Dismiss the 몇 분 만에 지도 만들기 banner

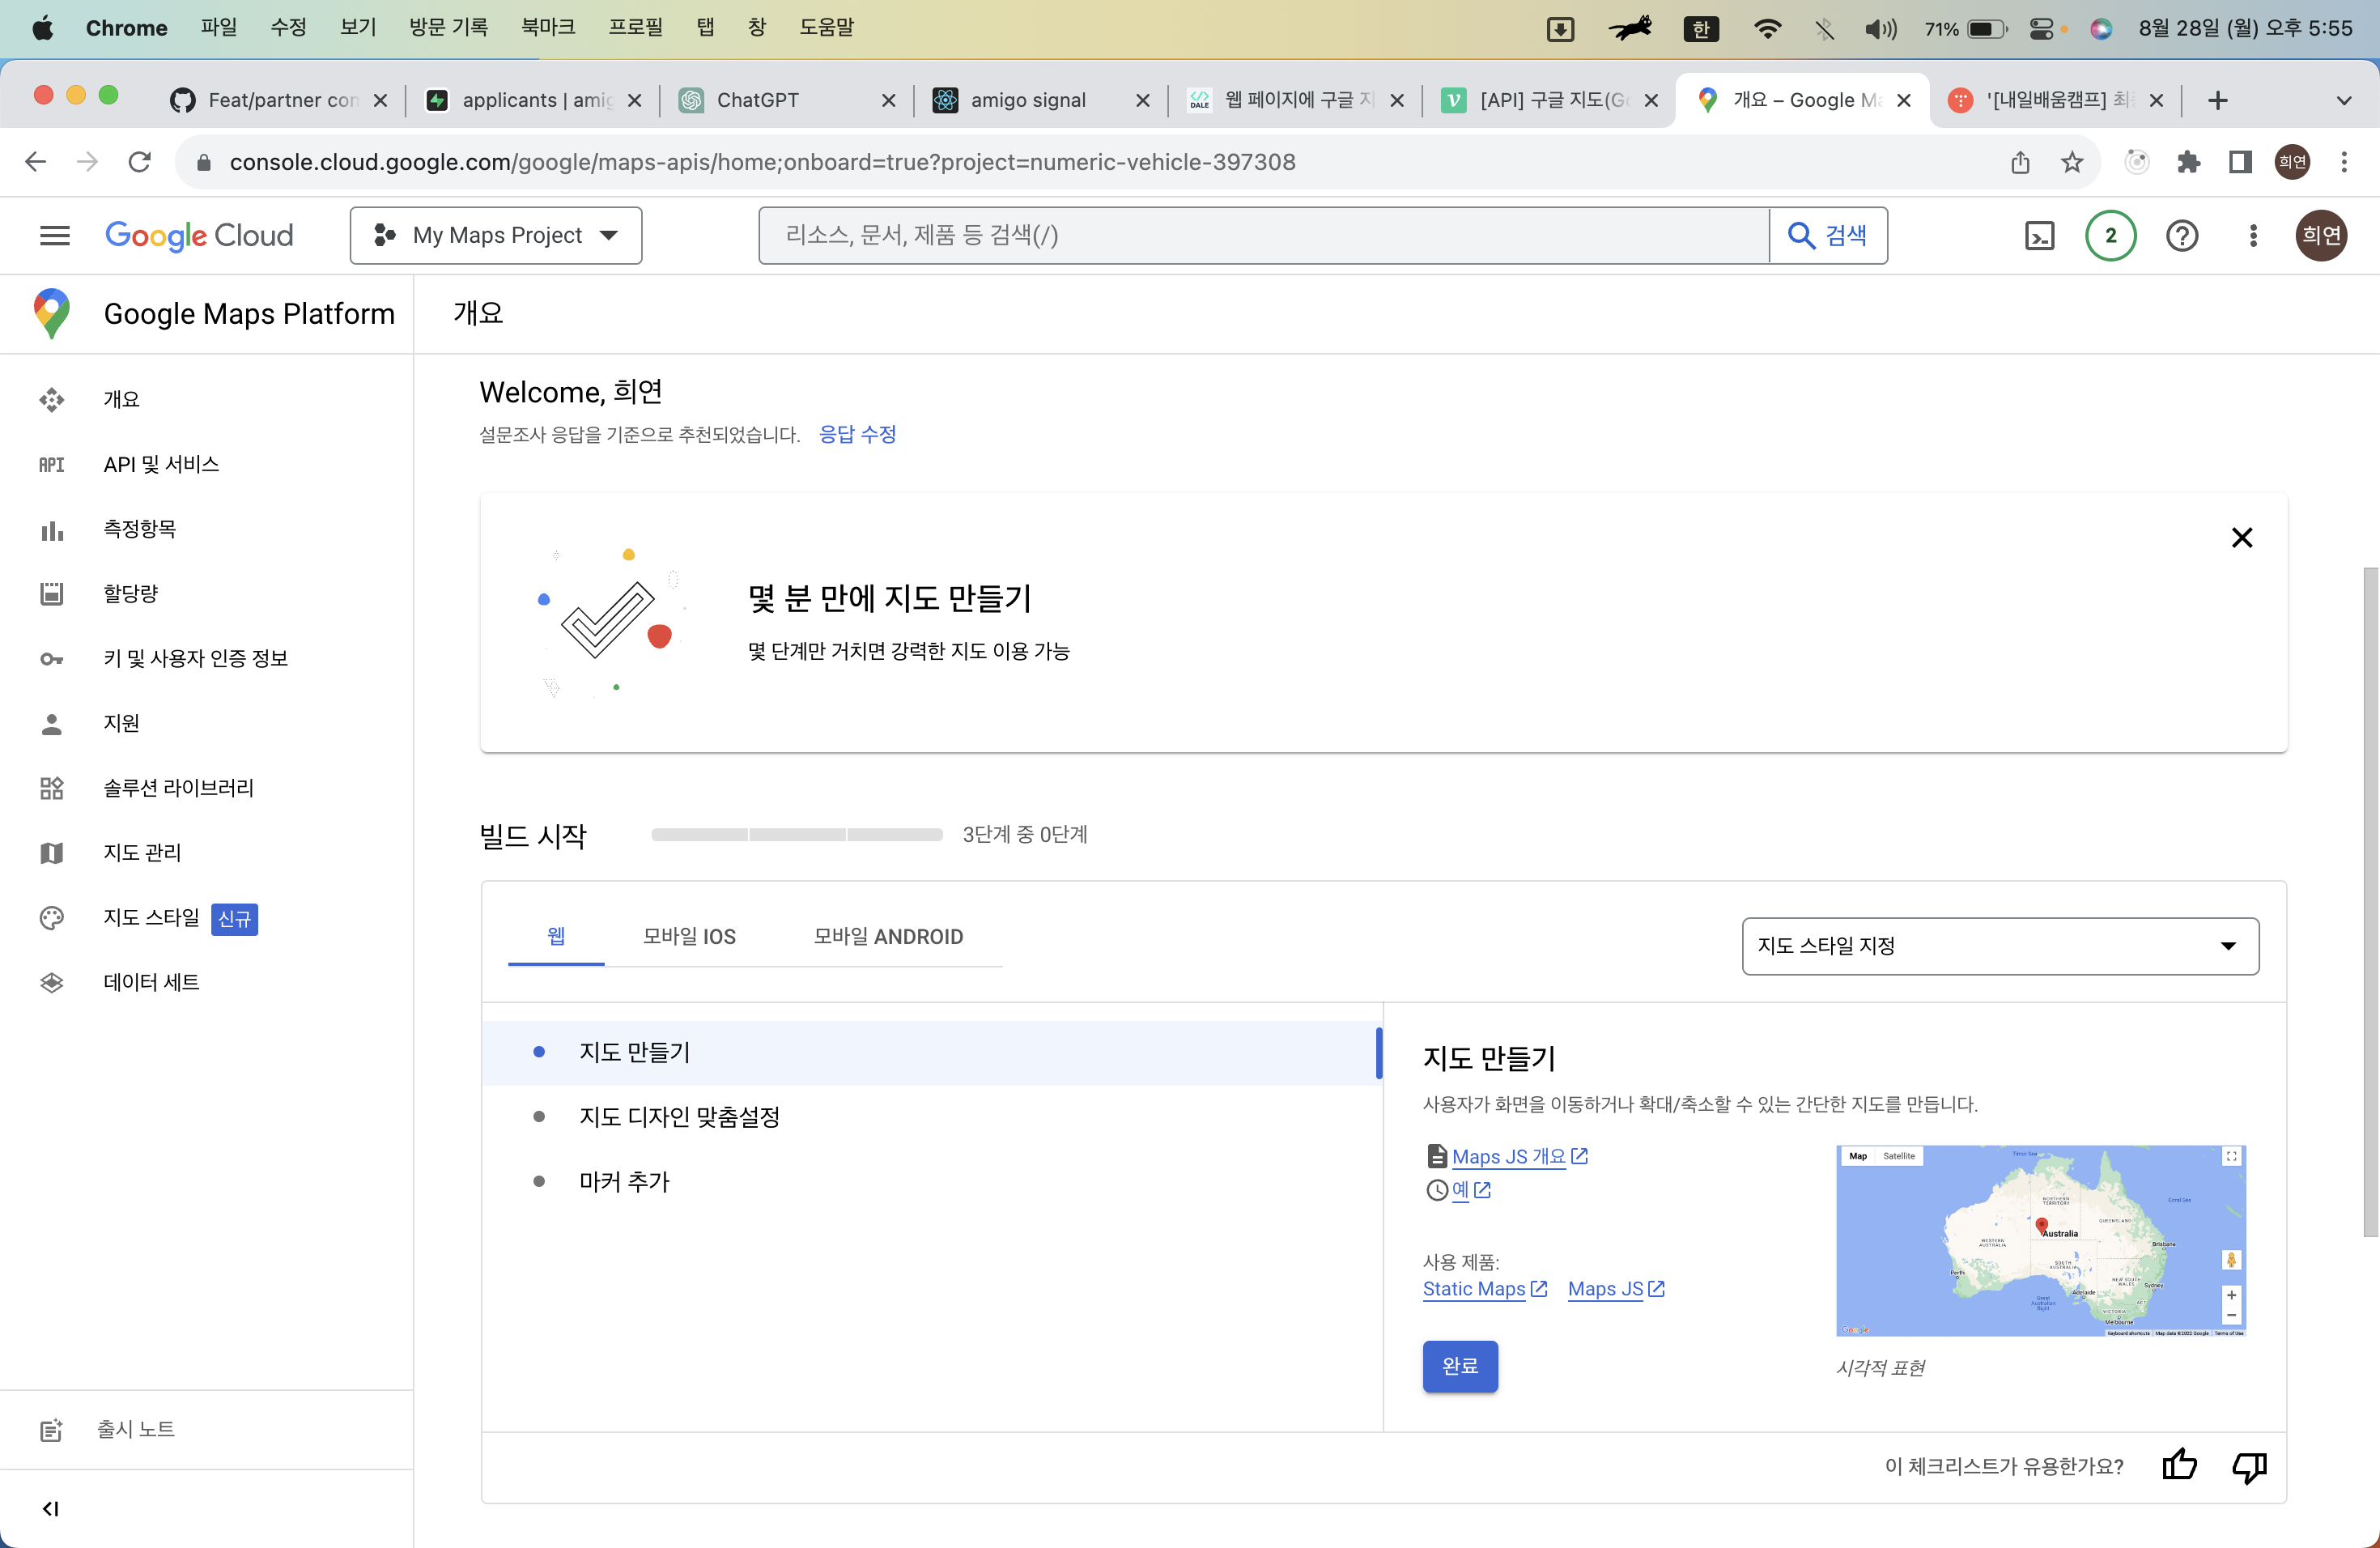tap(2242, 538)
